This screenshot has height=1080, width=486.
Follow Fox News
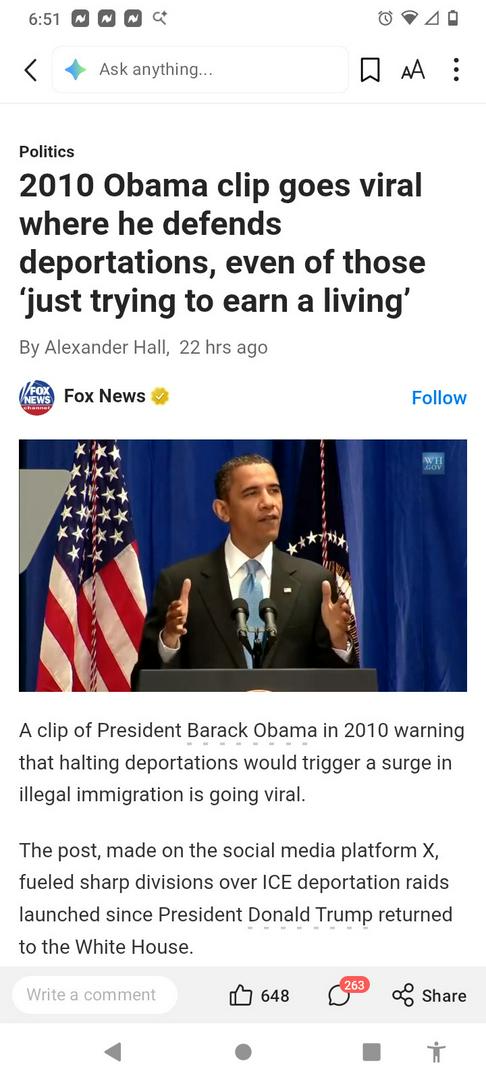coord(439,397)
